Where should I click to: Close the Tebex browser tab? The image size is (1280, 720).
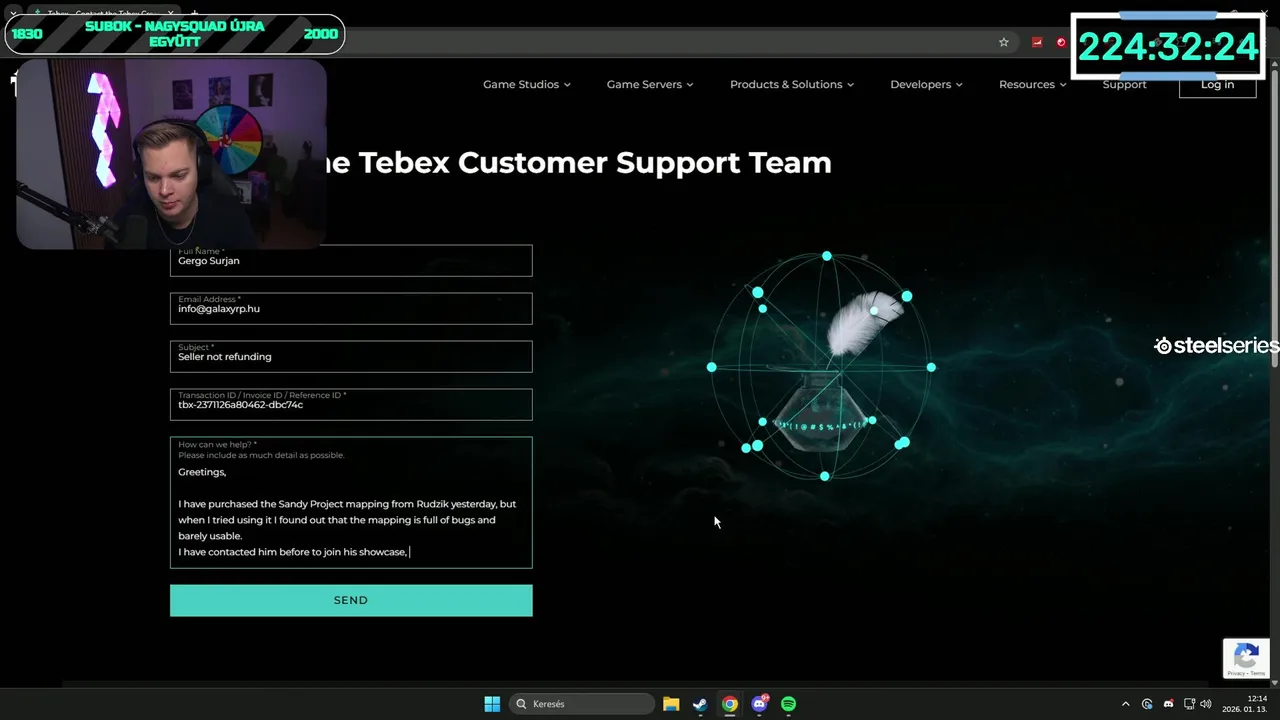[x=171, y=14]
